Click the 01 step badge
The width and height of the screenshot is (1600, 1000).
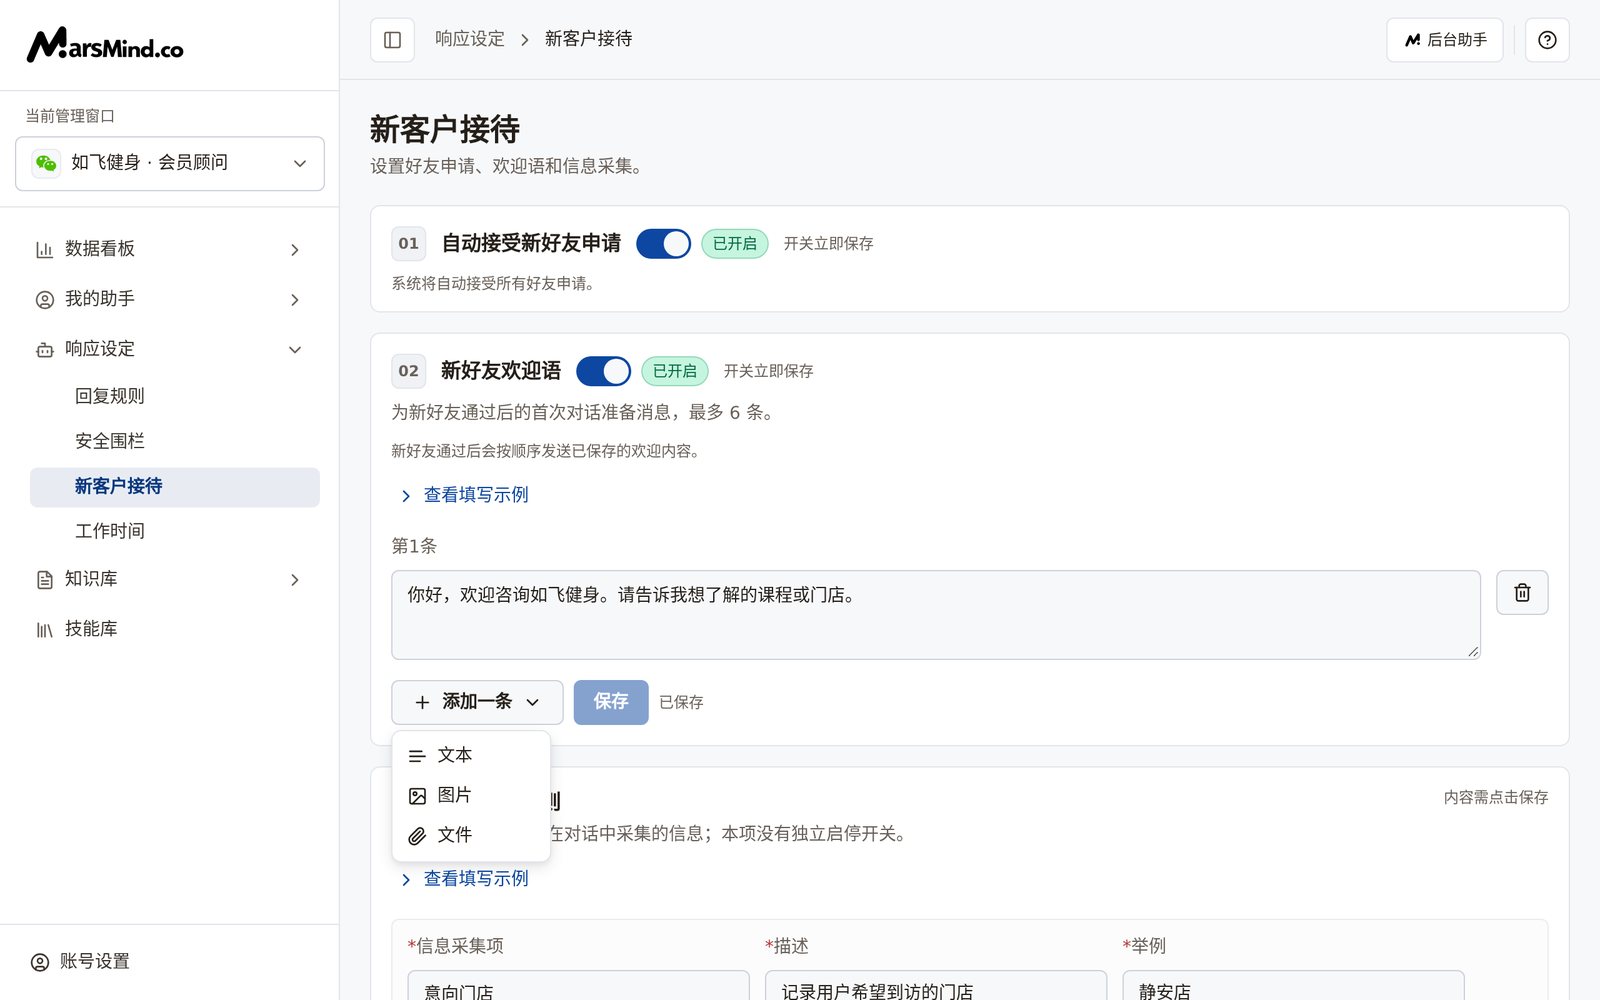tap(408, 244)
